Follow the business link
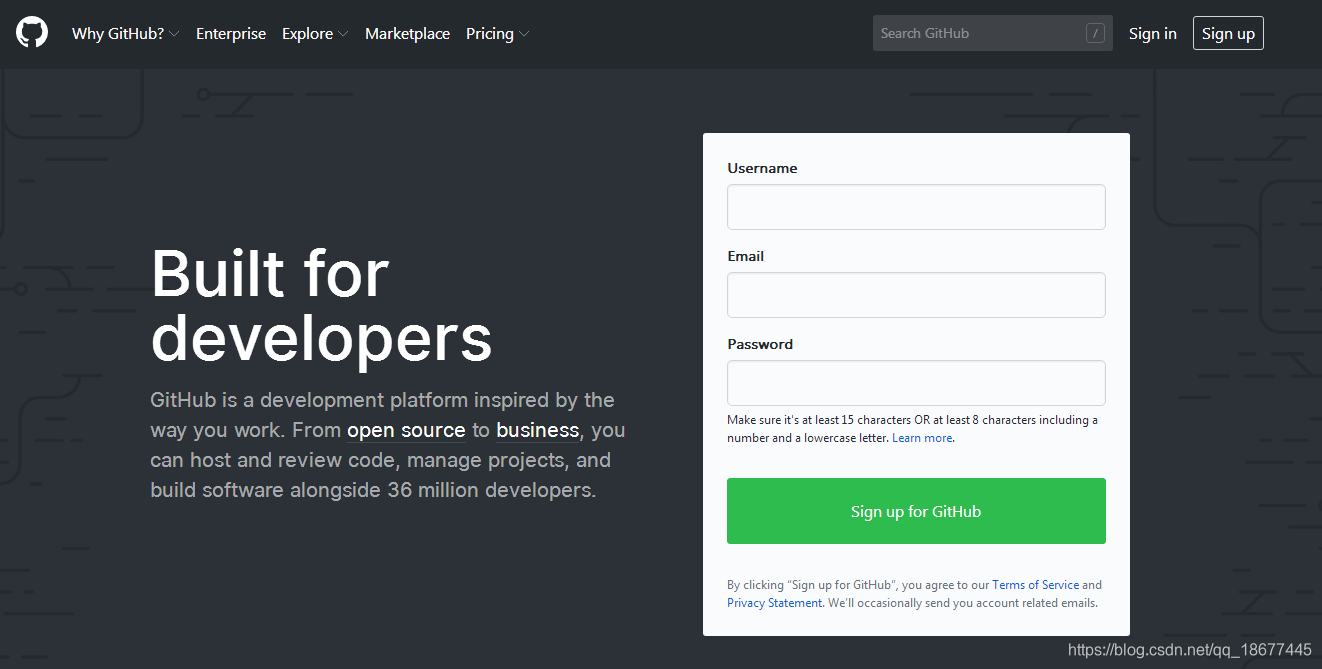Image resolution: width=1322 pixels, height=669 pixels. pos(537,430)
